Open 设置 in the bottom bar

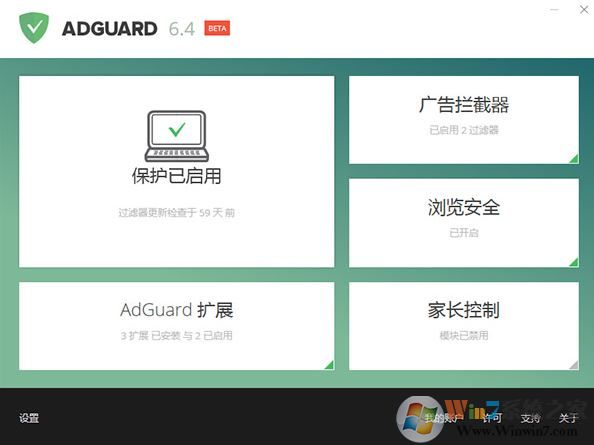coord(29,418)
